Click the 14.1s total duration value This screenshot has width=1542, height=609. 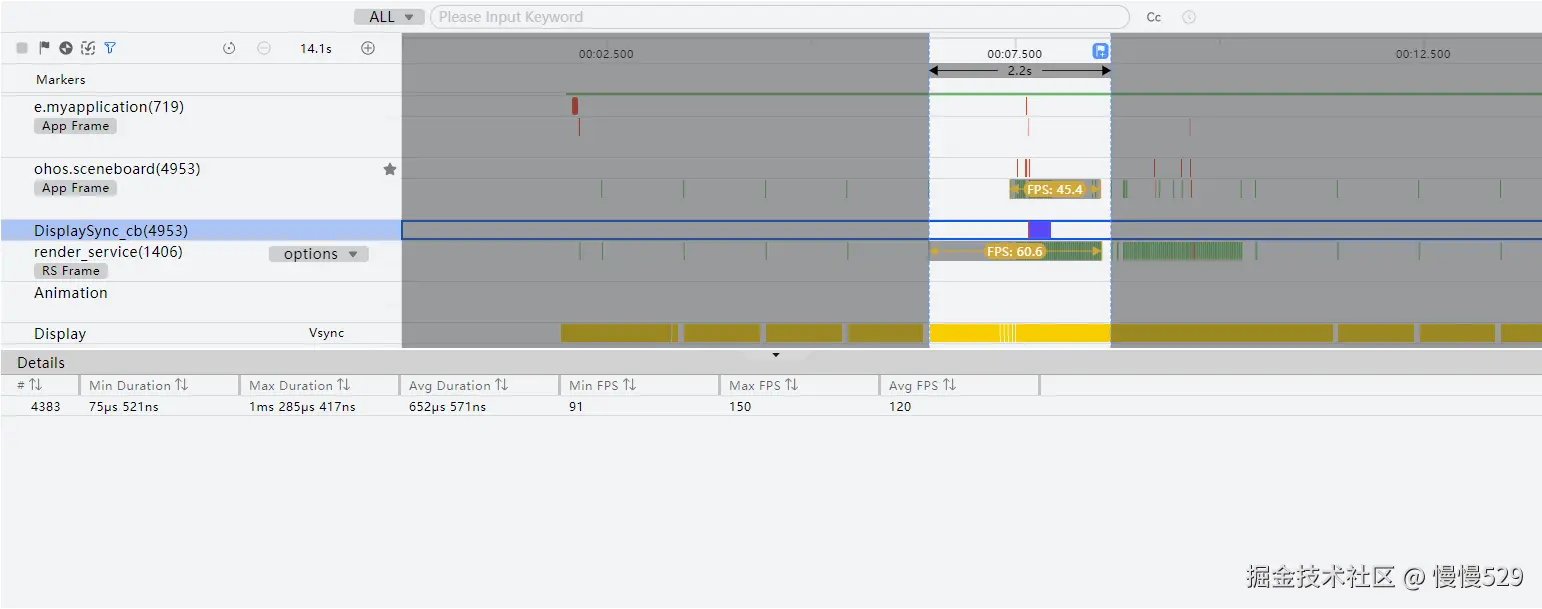pos(316,48)
